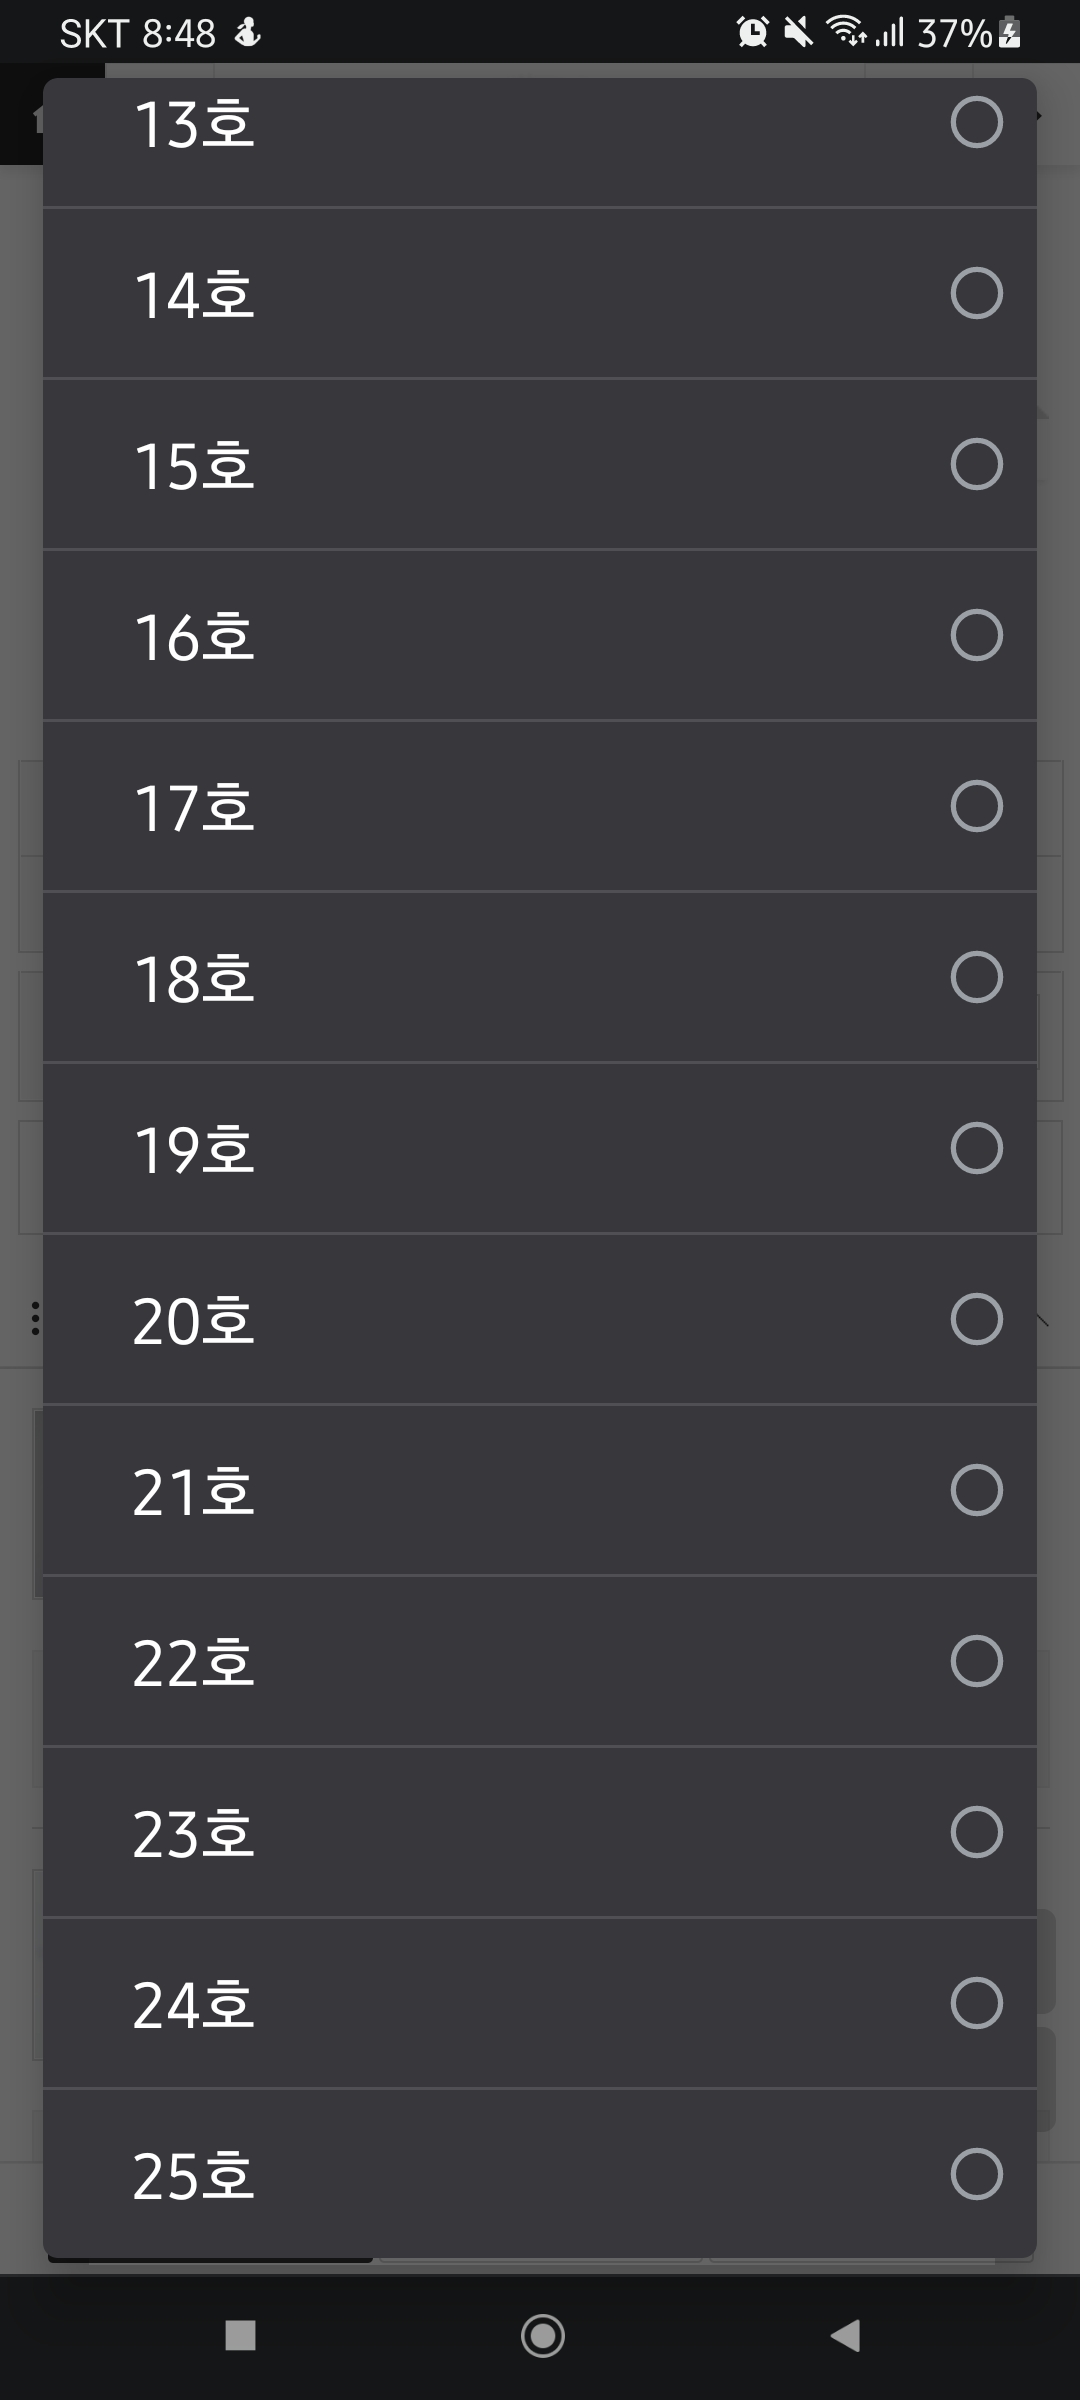Image resolution: width=1080 pixels, height=2400 pixels.
Task: Select the 14호 radio button
Action: pos(976,293)
